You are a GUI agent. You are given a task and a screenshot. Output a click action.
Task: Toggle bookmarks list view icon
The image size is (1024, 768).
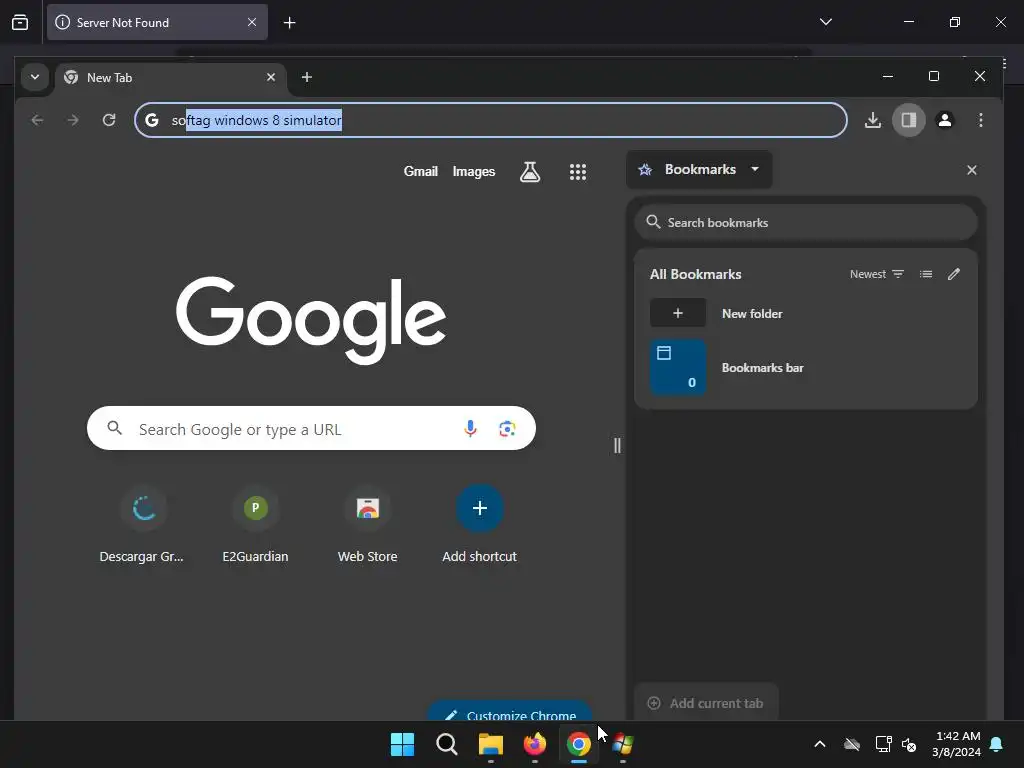coord(925,274)
